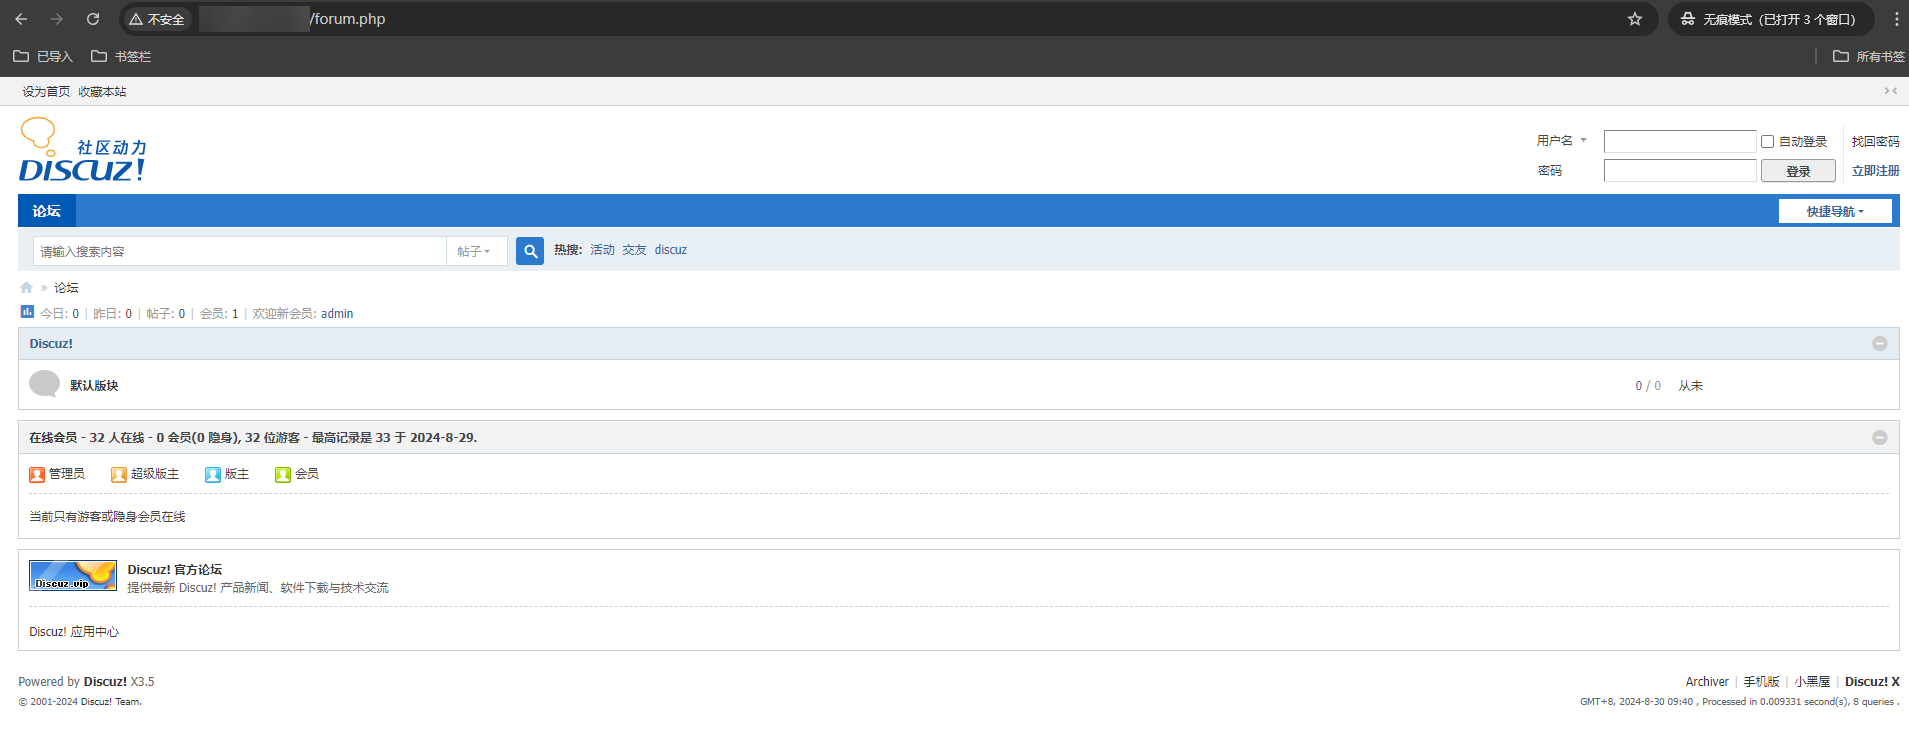This screenshot has width=1909, height=749.
Task: Click the 管理员 legend icon
Action: [x=37, y=474]
